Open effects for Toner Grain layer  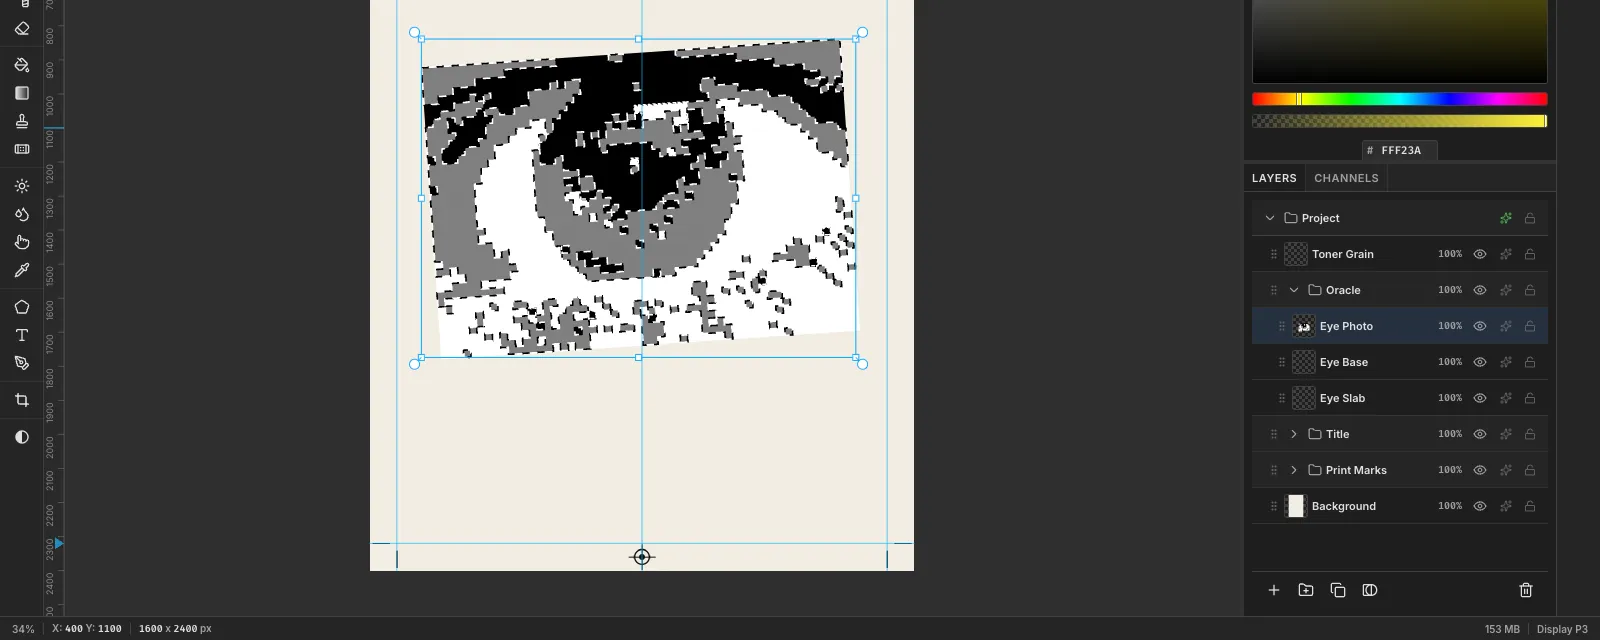(x=1506, y=254)
